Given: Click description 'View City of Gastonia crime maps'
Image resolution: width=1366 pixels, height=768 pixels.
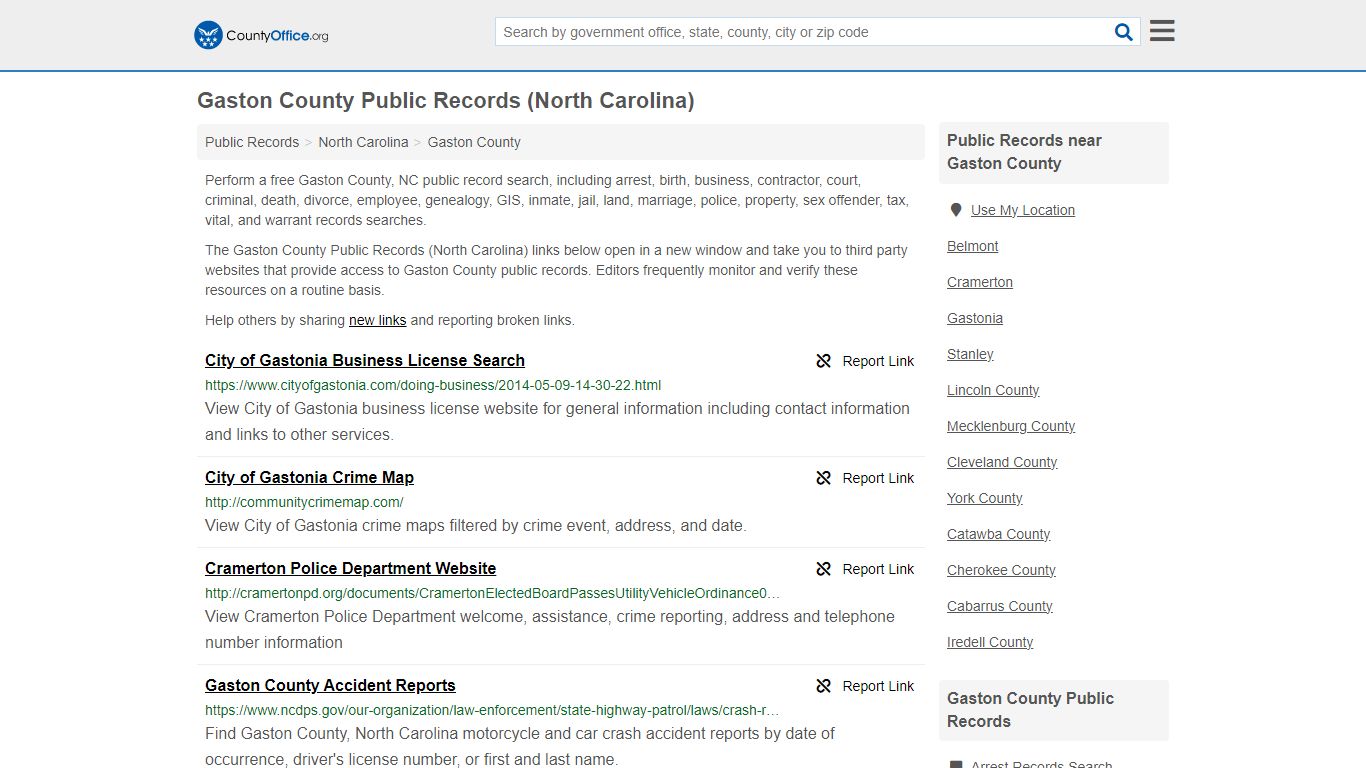Looking at the screenshot, I should [x=476, y=525].
